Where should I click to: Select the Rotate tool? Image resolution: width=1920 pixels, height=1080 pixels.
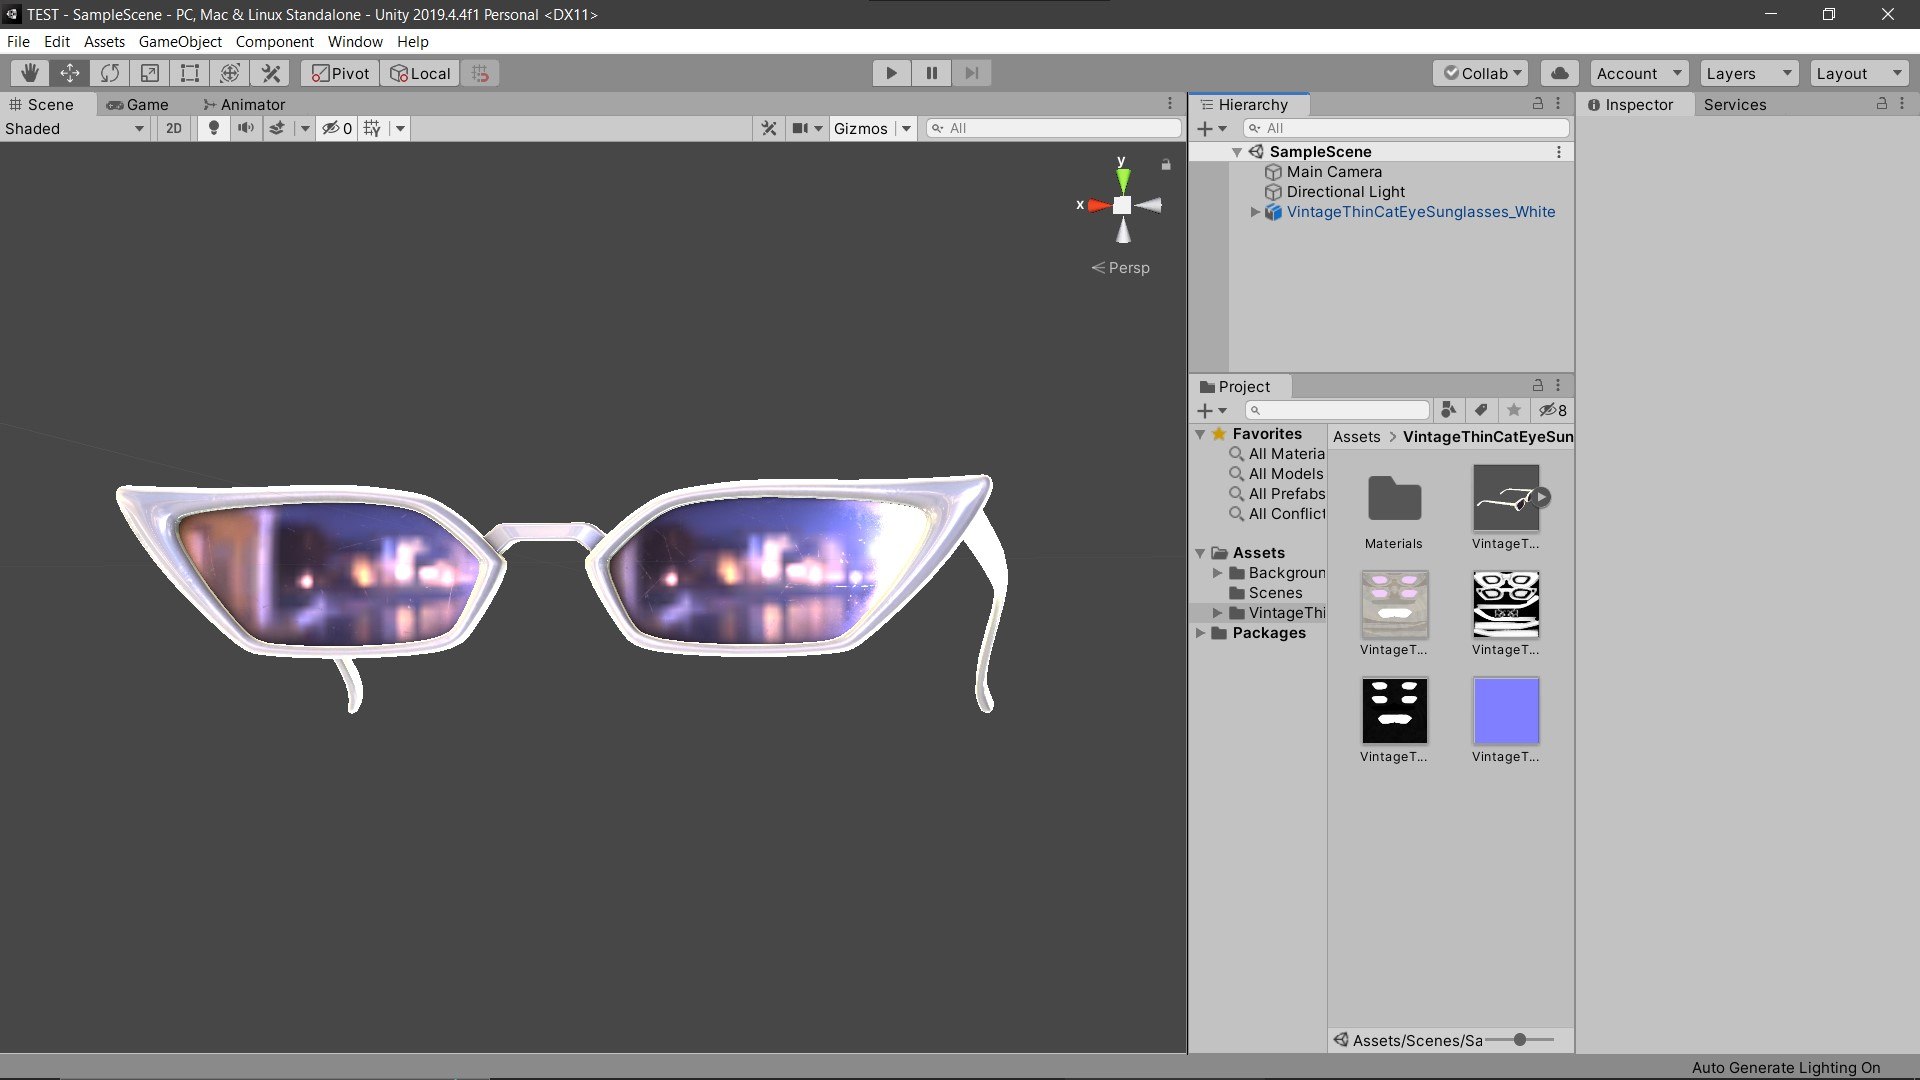click(x=110, y=73)
